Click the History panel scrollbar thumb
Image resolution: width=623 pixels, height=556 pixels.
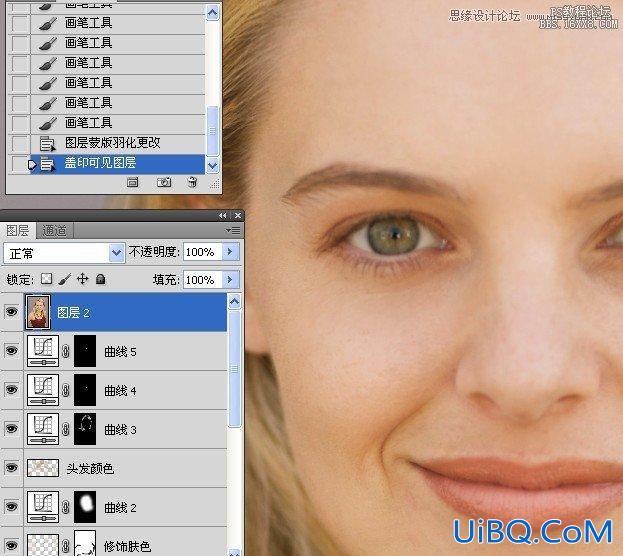click(213, 130)
